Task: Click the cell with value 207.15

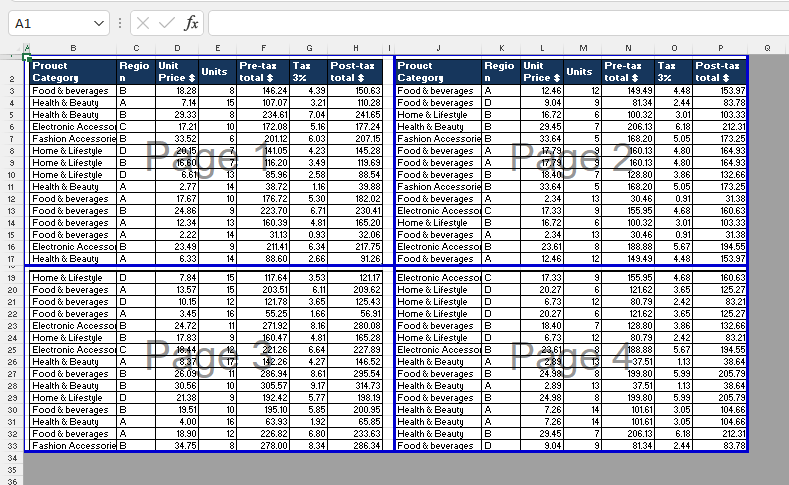Action: pos(356,139)
